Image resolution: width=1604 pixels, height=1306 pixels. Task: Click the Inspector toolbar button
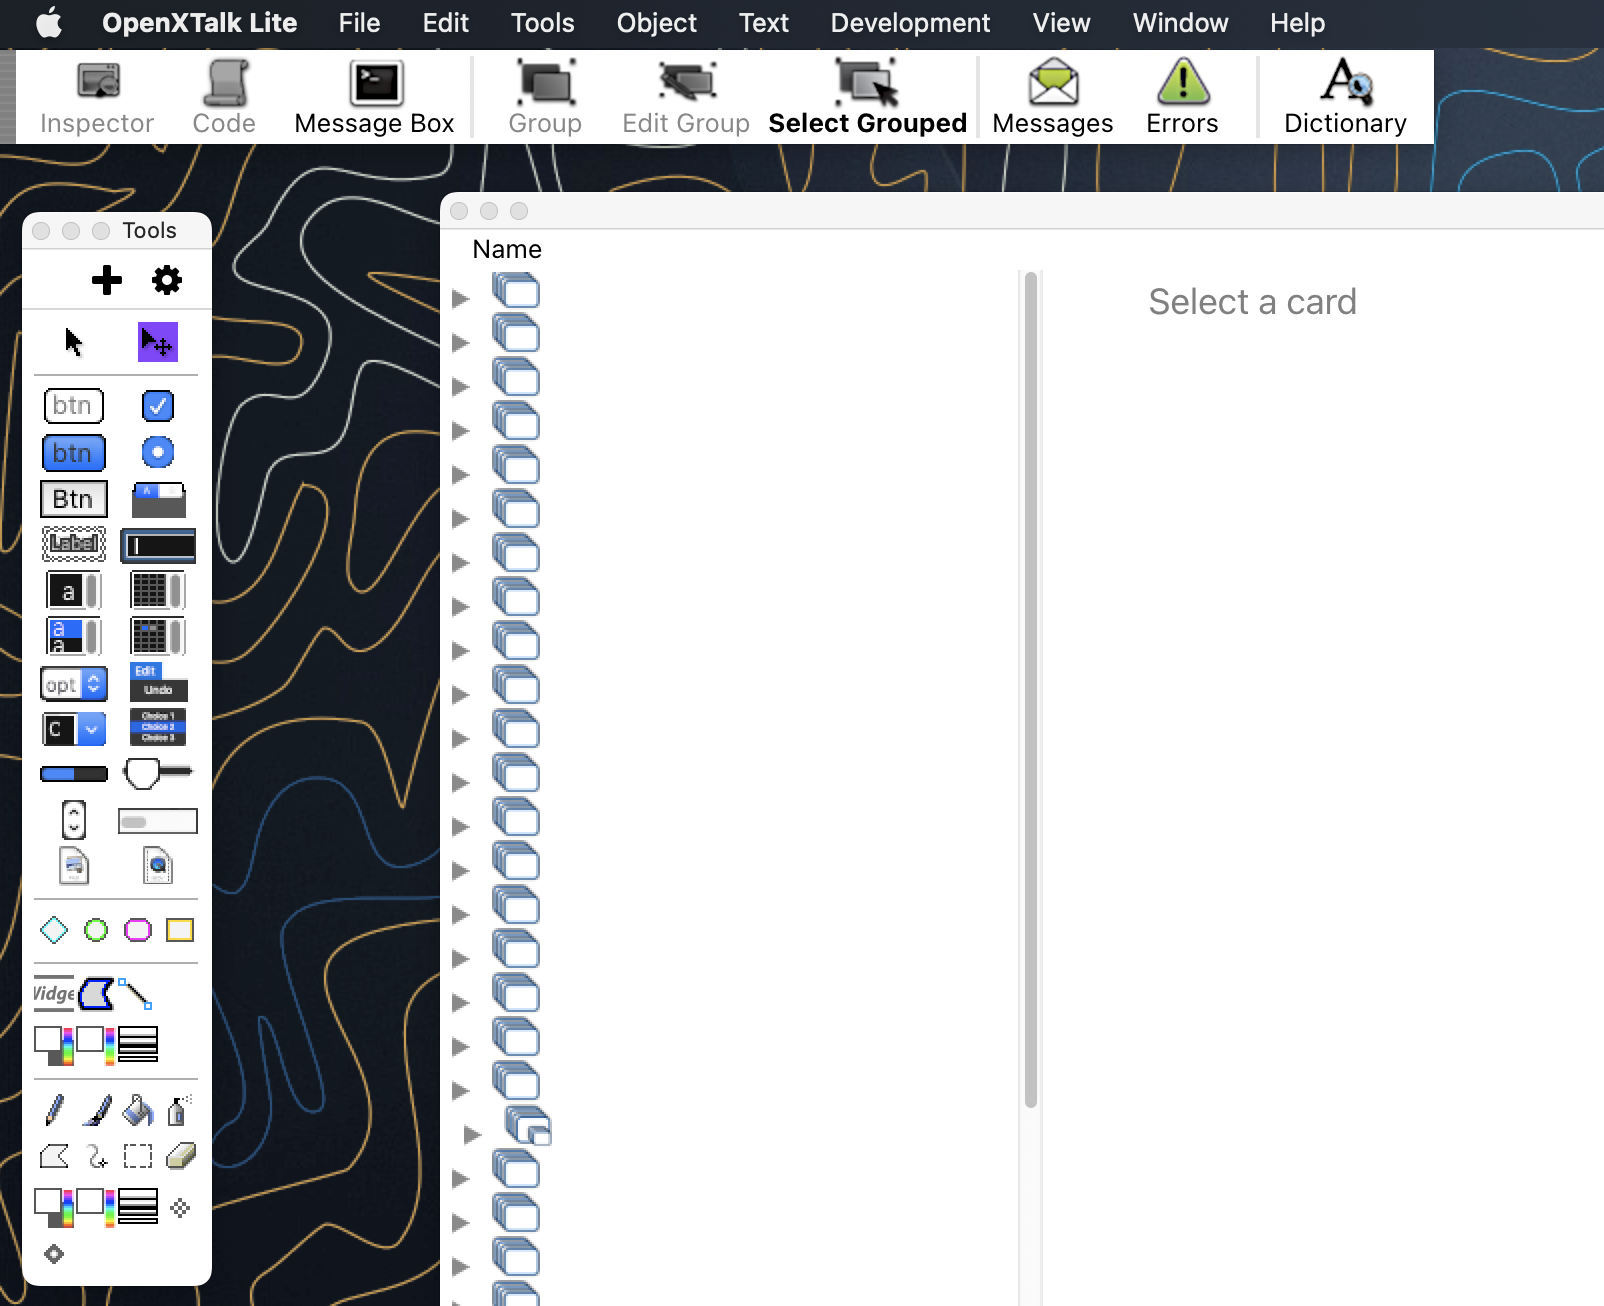[97, 97]
